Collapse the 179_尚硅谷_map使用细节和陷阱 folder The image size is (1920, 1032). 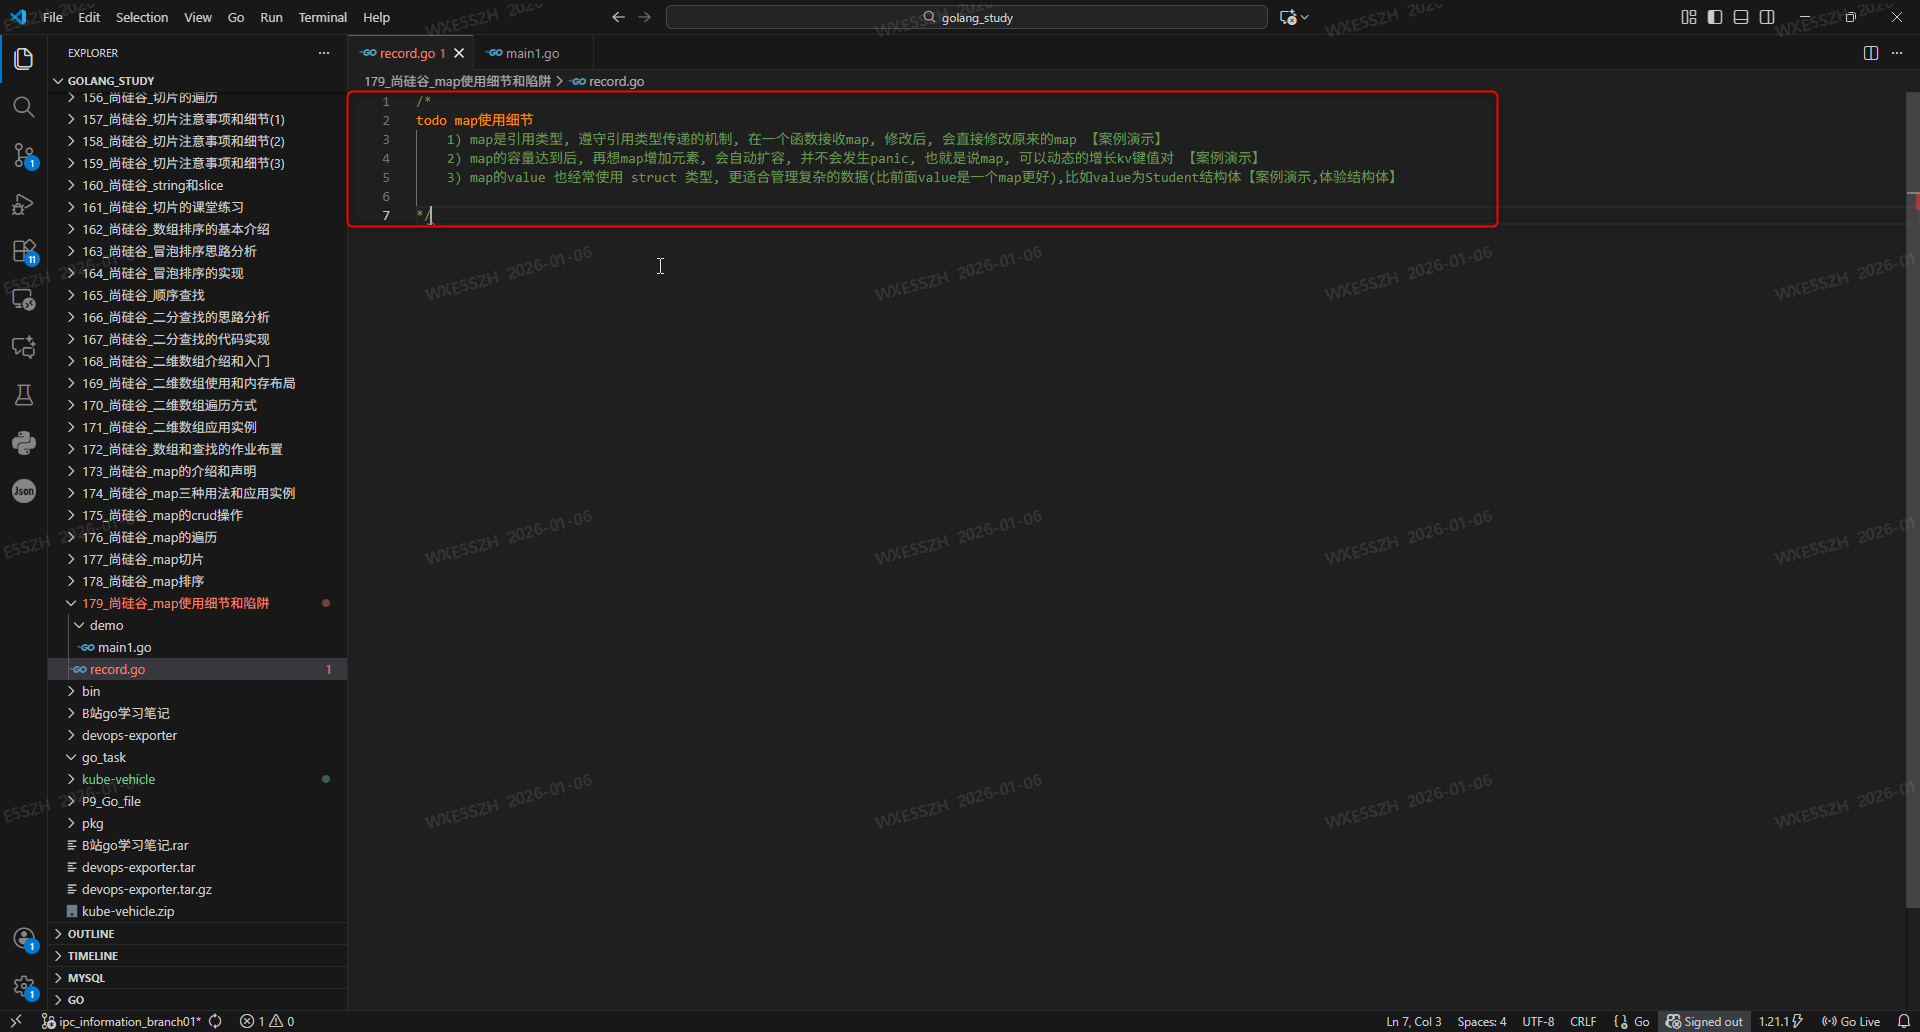pyautogui.click(x=197, y=603)
